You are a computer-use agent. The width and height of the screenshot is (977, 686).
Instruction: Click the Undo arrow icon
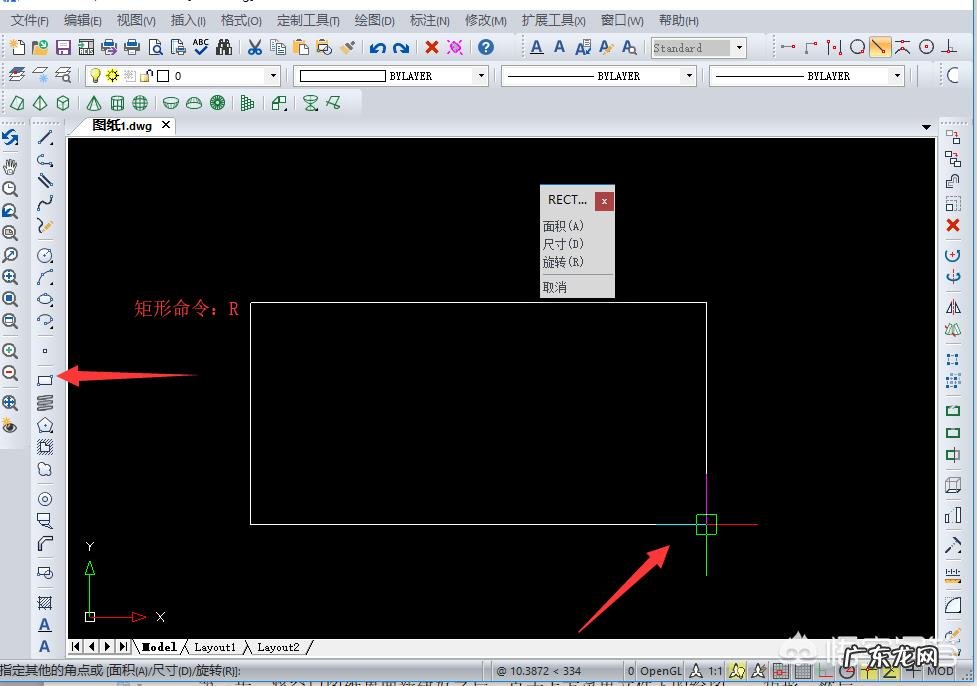[x=377, y=47]
